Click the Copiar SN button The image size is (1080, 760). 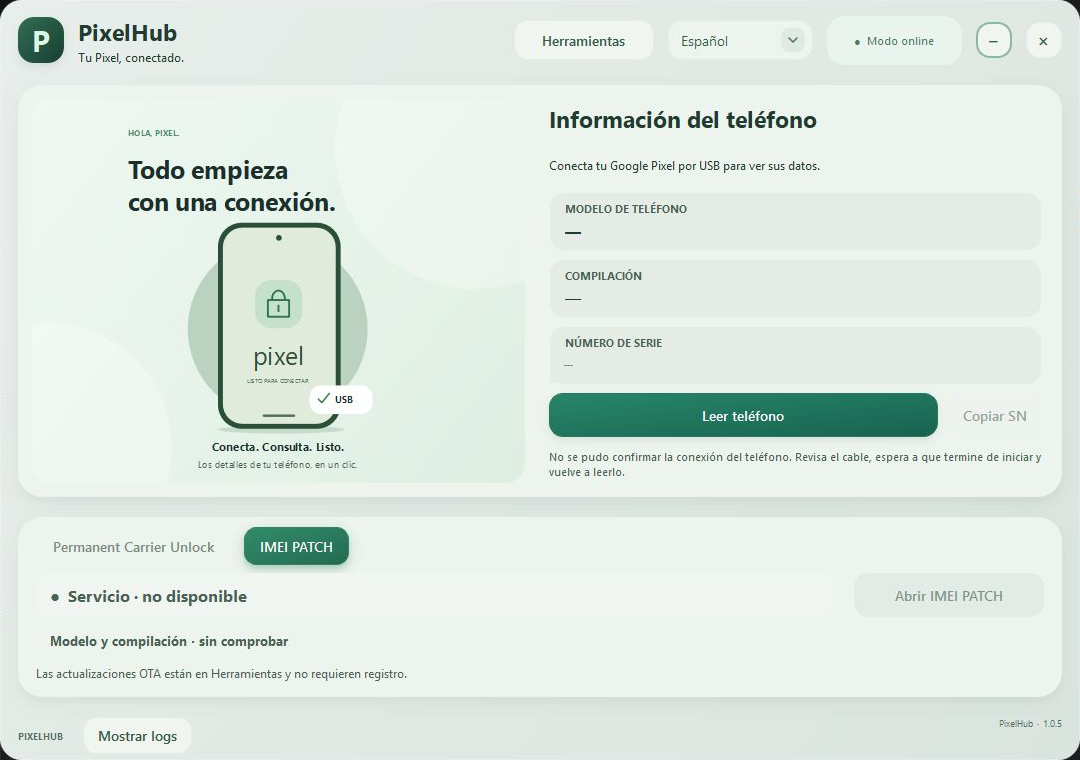pos(994,415)
